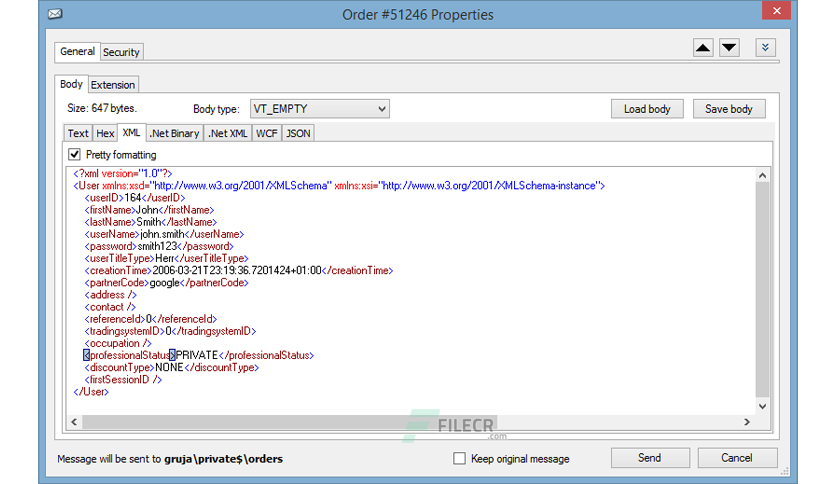
Task: Click the userTitleType value Herr
Action: pyautogui.click(x=164, y=259)
